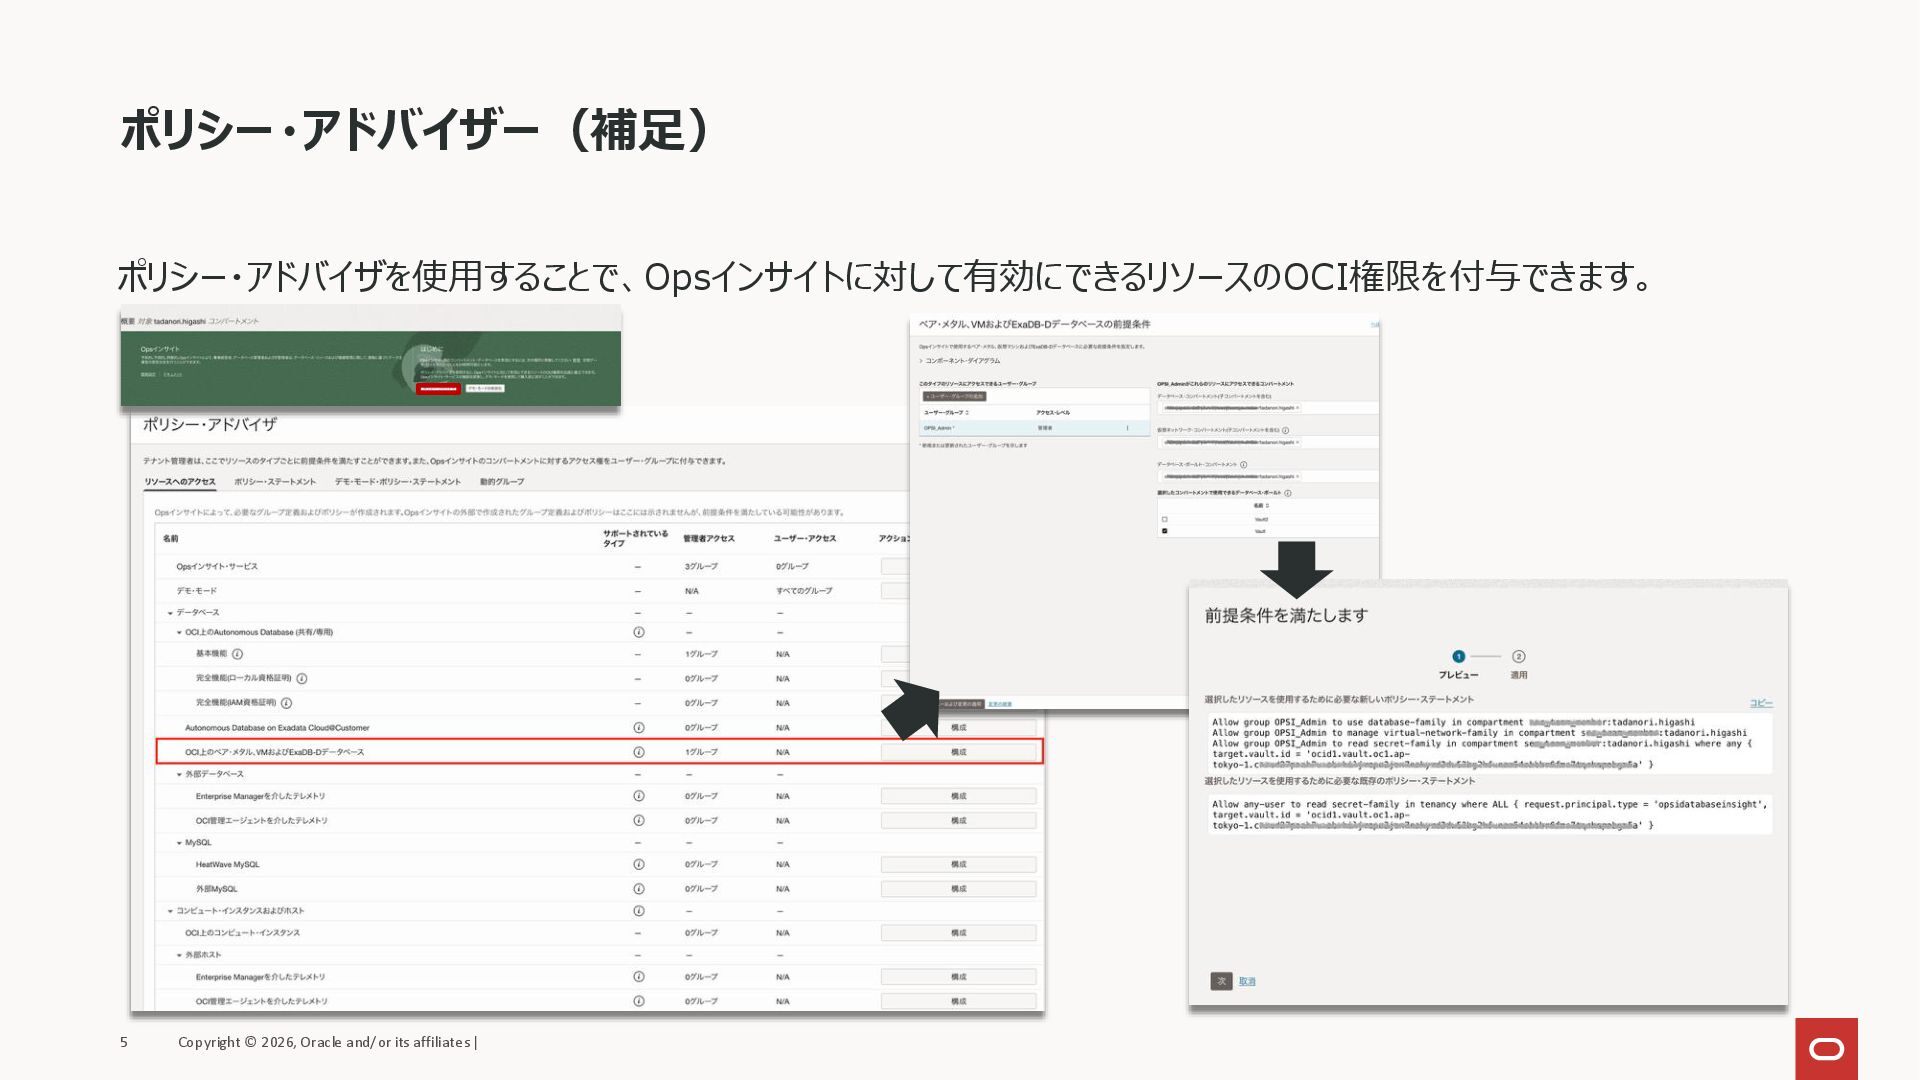The image size is (1920, 1080).
Task: Click info icon next to 基本機能
Action: (237, 654)
